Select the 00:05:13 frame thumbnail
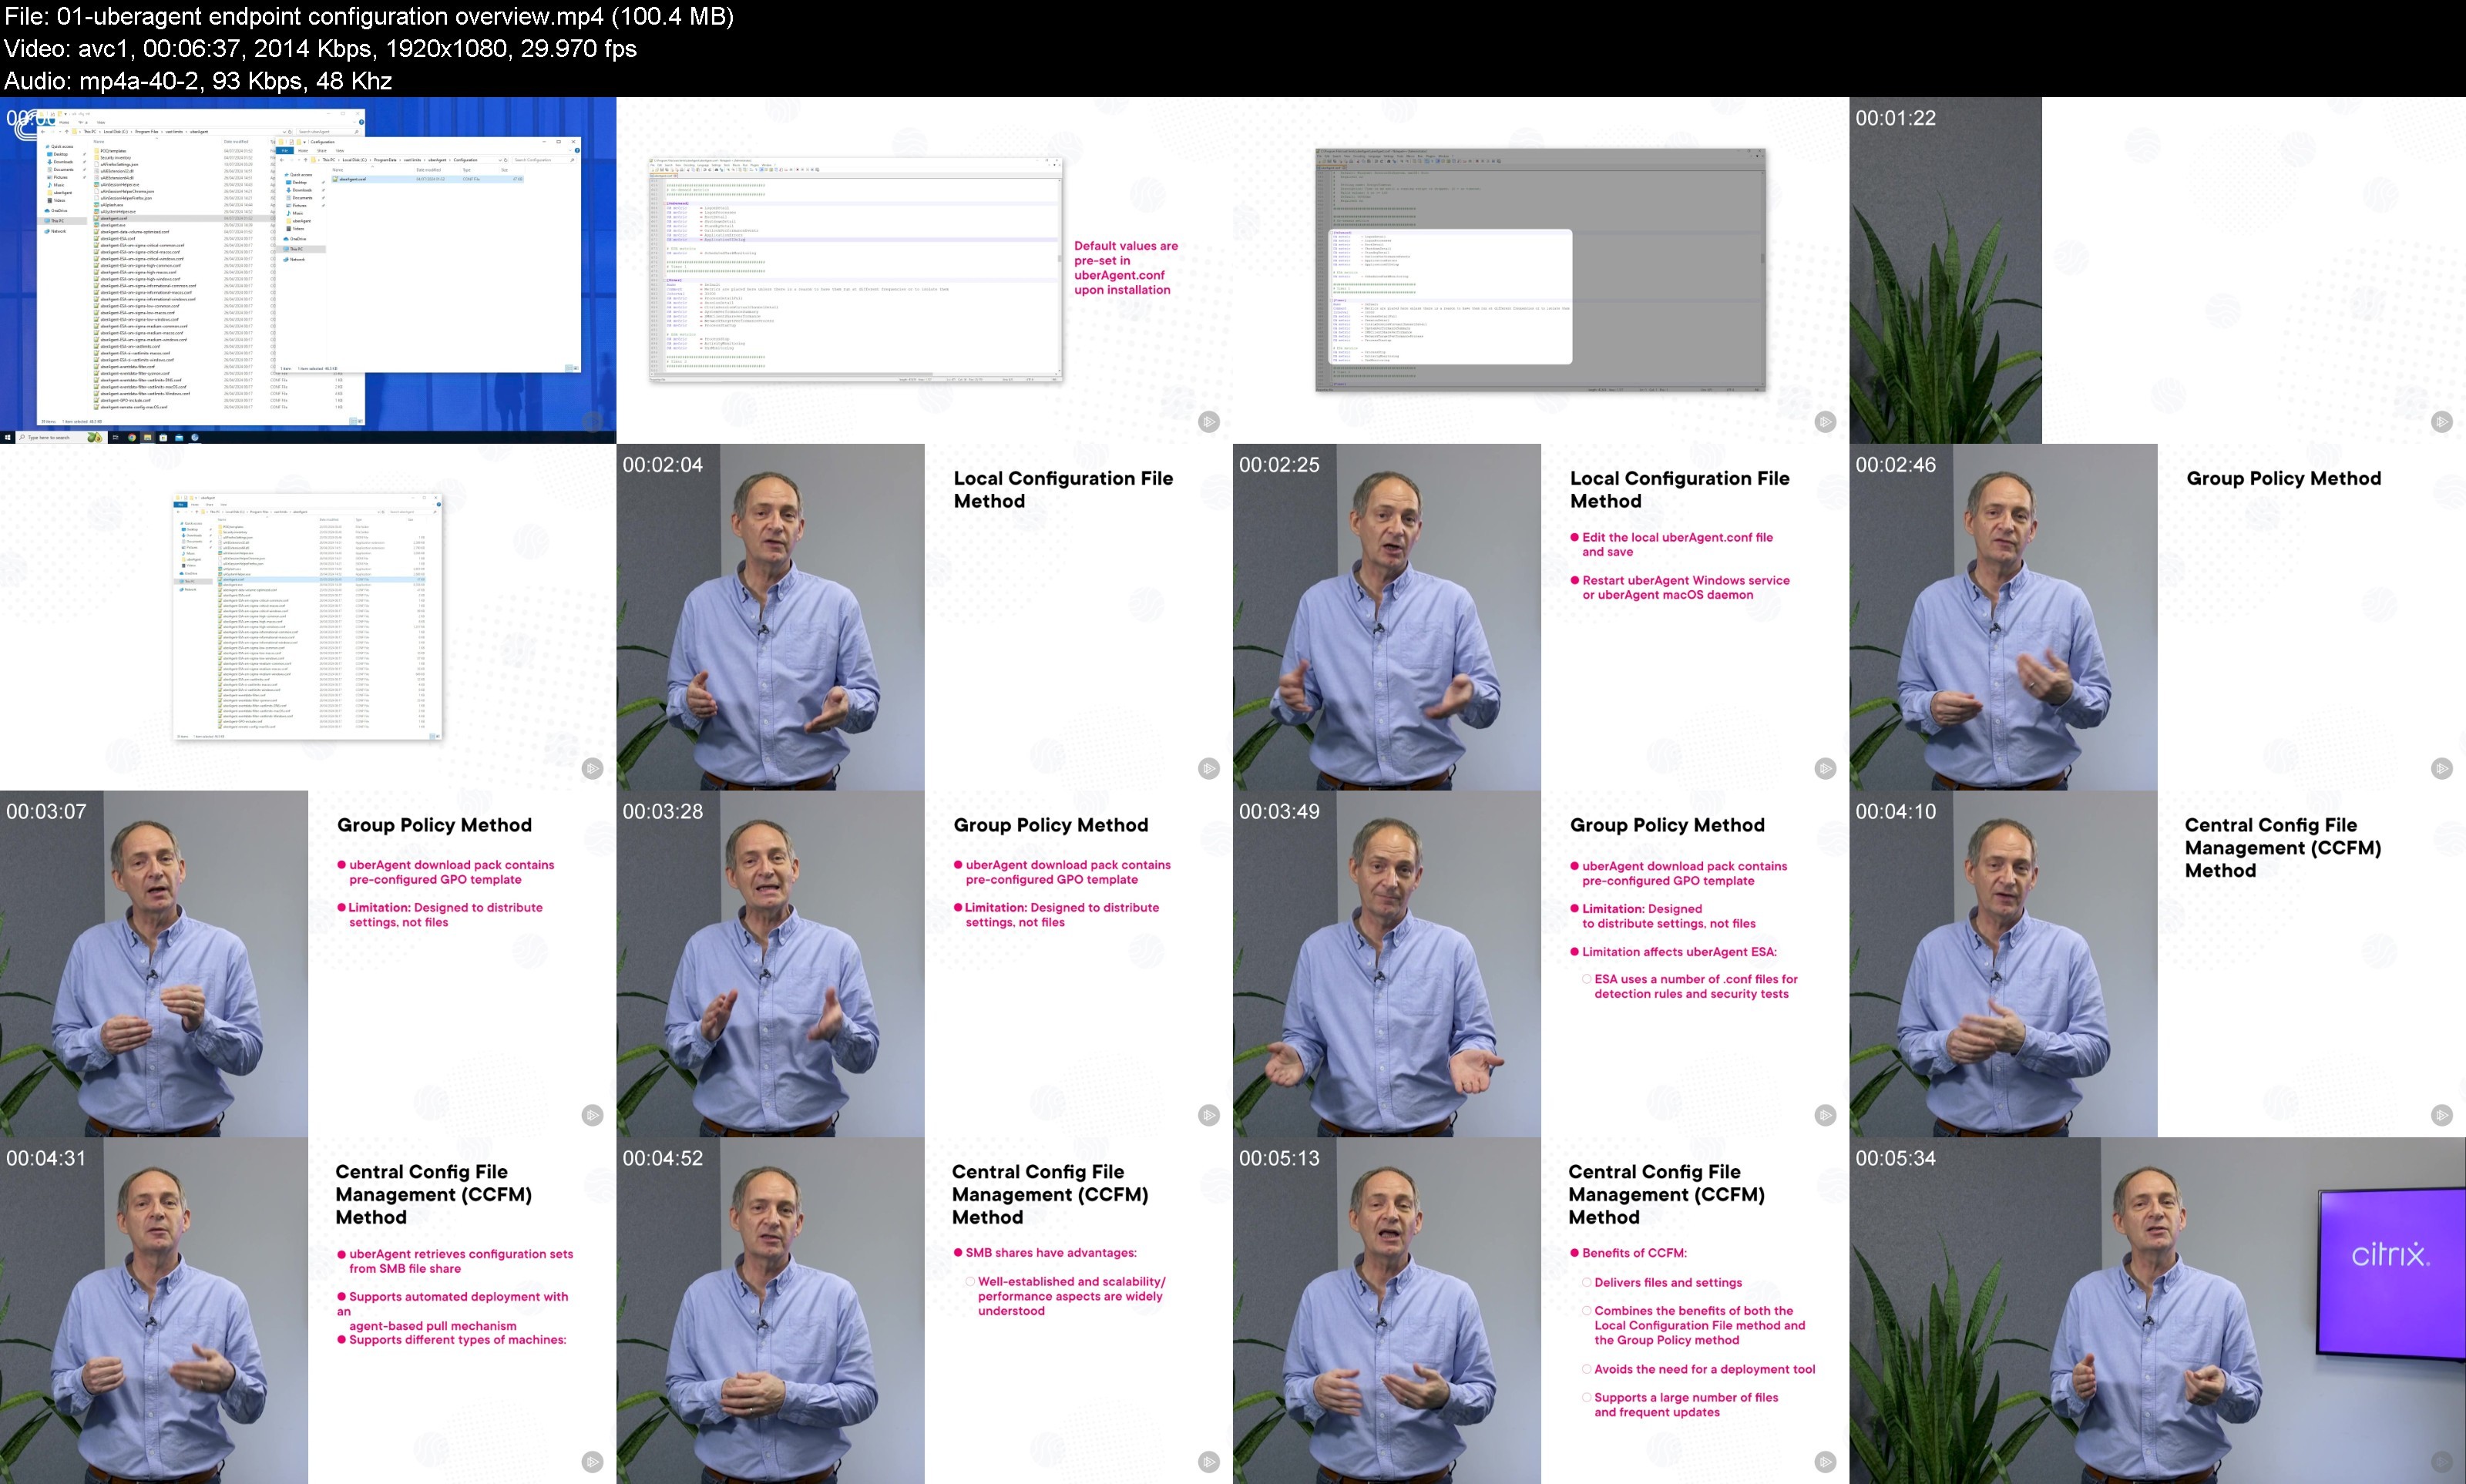Image resolution: width=2466 pixels, height=1484 pixels. coord(1541,1311)
